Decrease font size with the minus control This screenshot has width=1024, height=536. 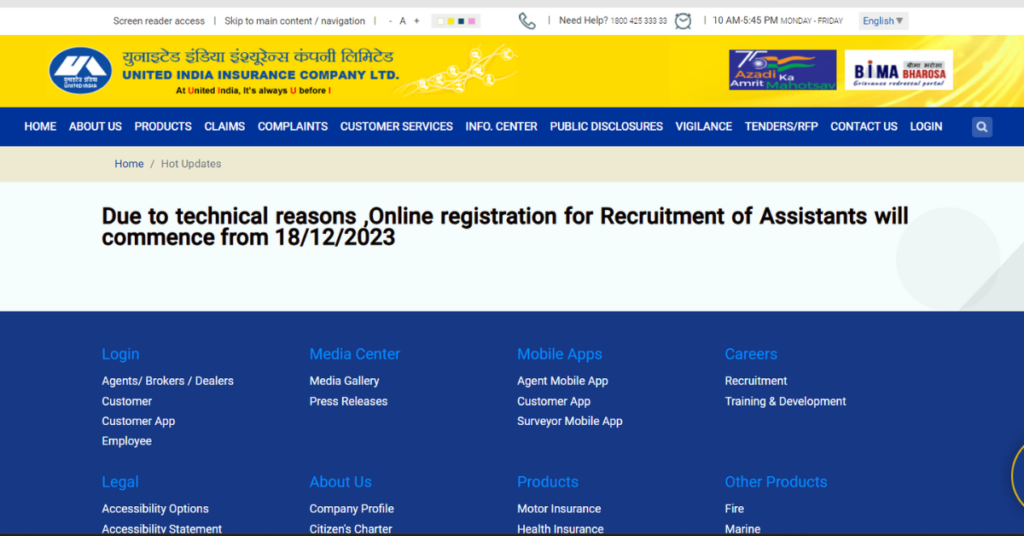pyautogui.click(x=390, y=21)
